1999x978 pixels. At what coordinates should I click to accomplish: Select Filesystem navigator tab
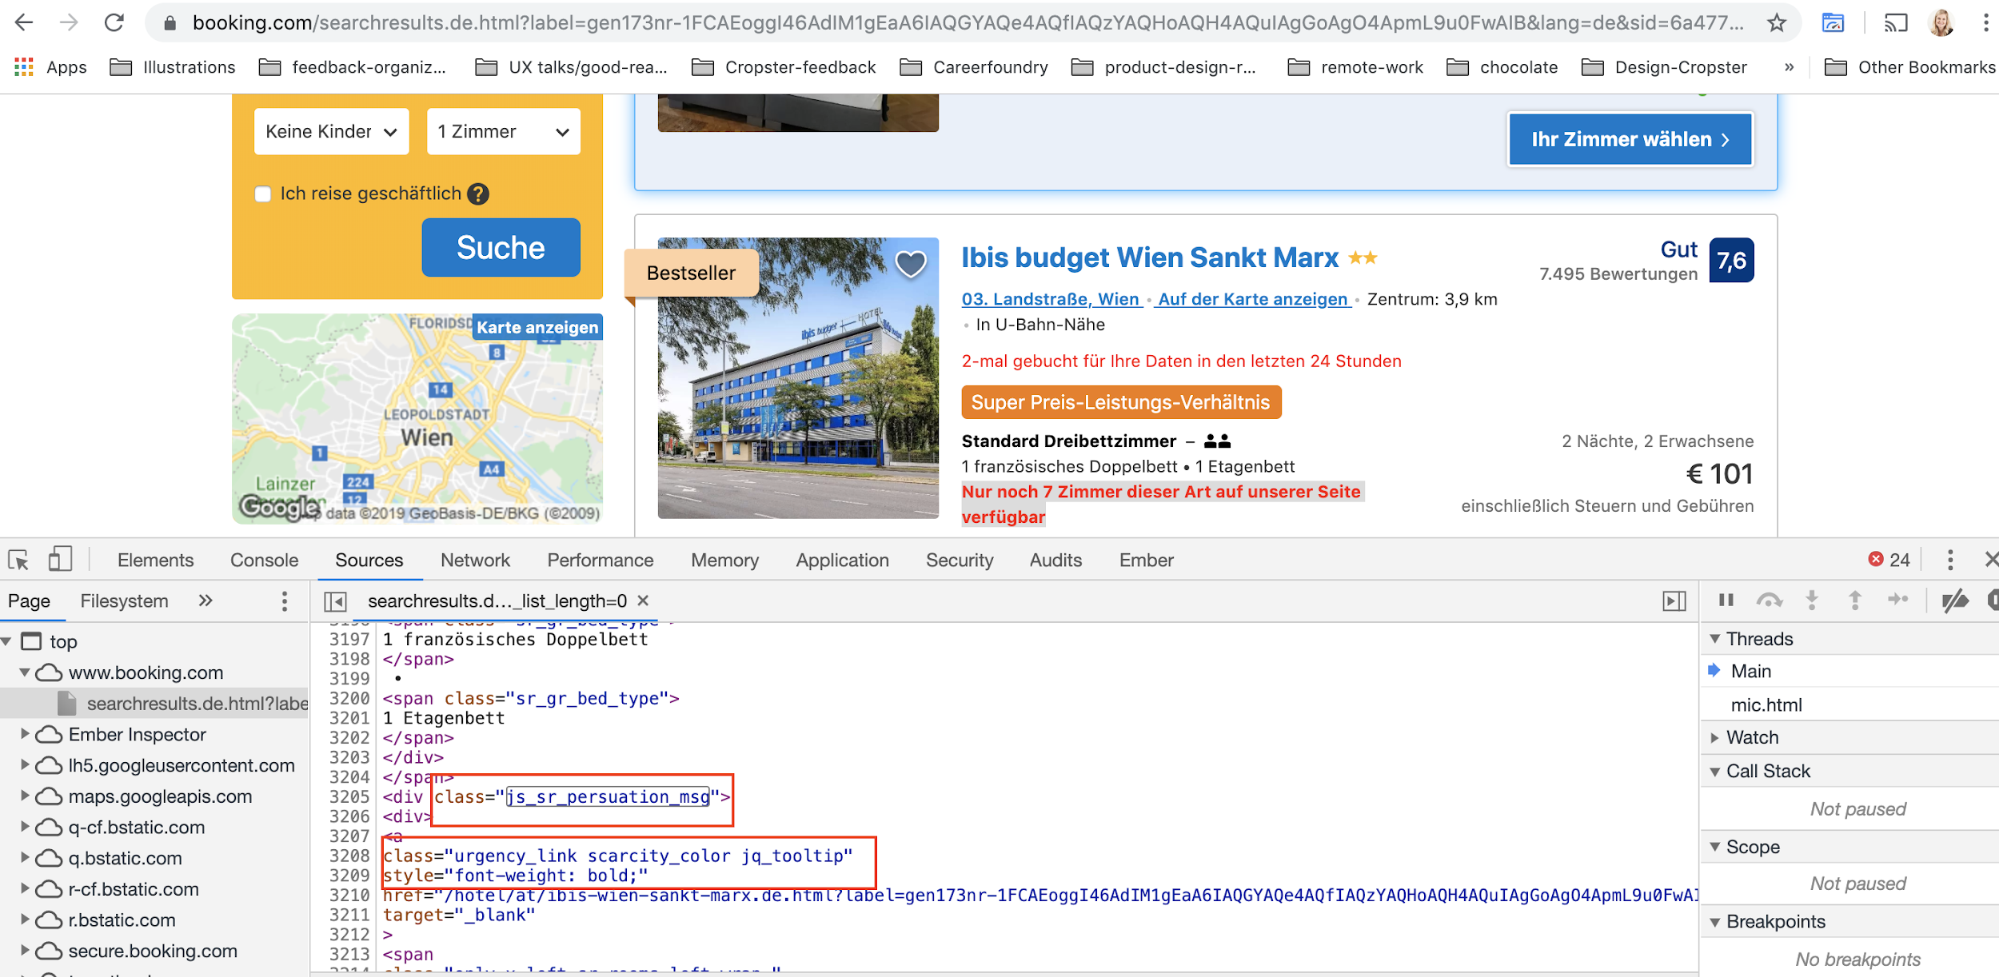[124, 601]
